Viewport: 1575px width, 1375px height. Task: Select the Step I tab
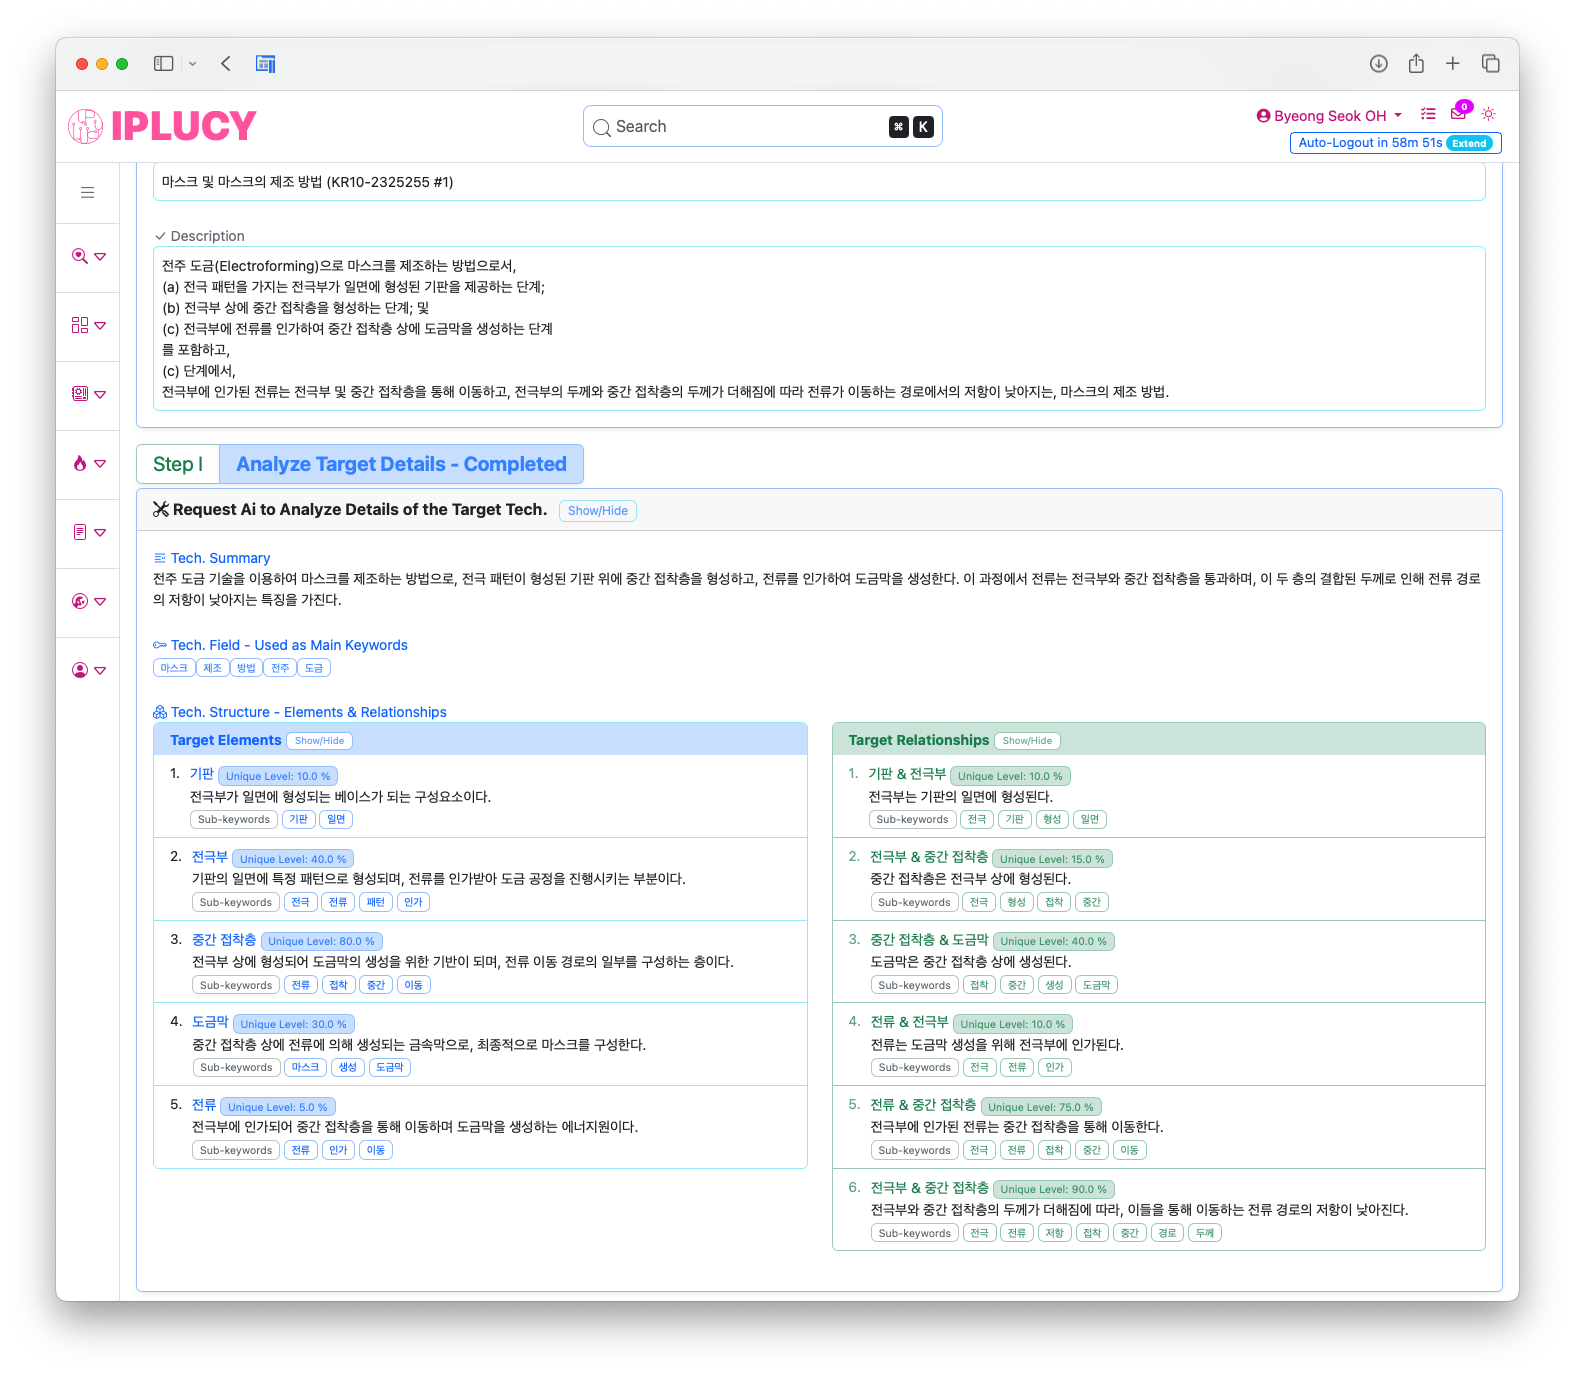tap(178, 464)
